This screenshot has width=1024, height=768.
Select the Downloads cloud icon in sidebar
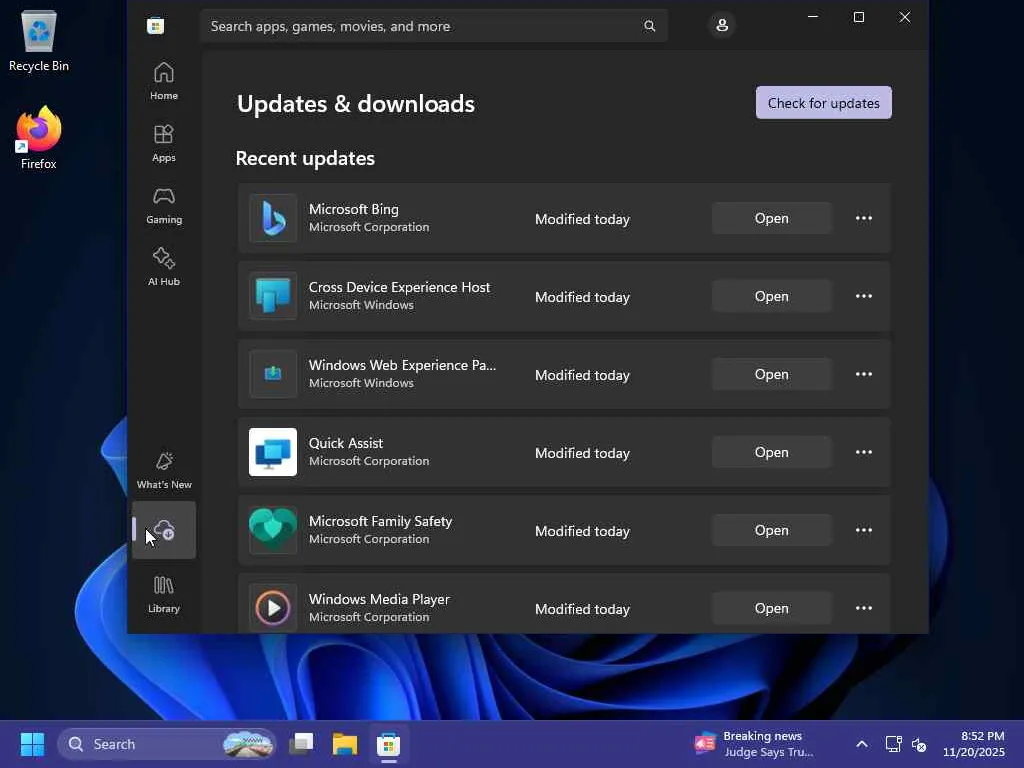[x=163, y=530]
